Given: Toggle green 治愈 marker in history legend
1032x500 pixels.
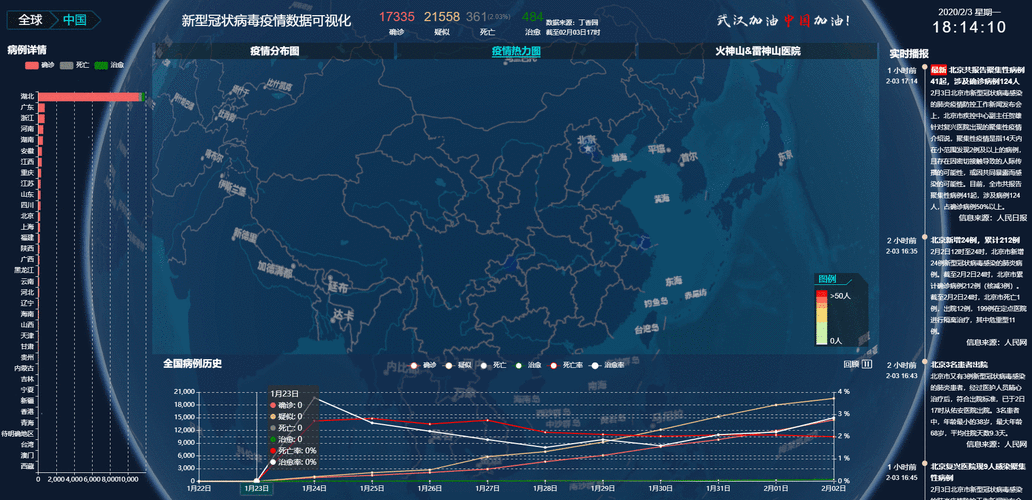Looking at the screenshot, I should 521,365.
